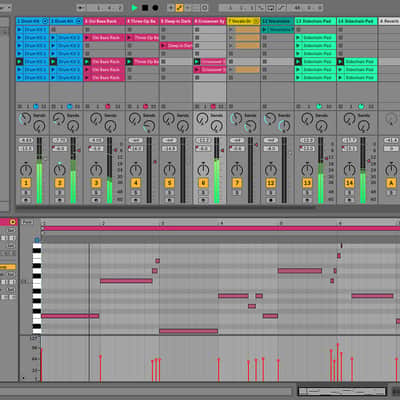Stop playback with the square Stop button

(x=145, y=8)
